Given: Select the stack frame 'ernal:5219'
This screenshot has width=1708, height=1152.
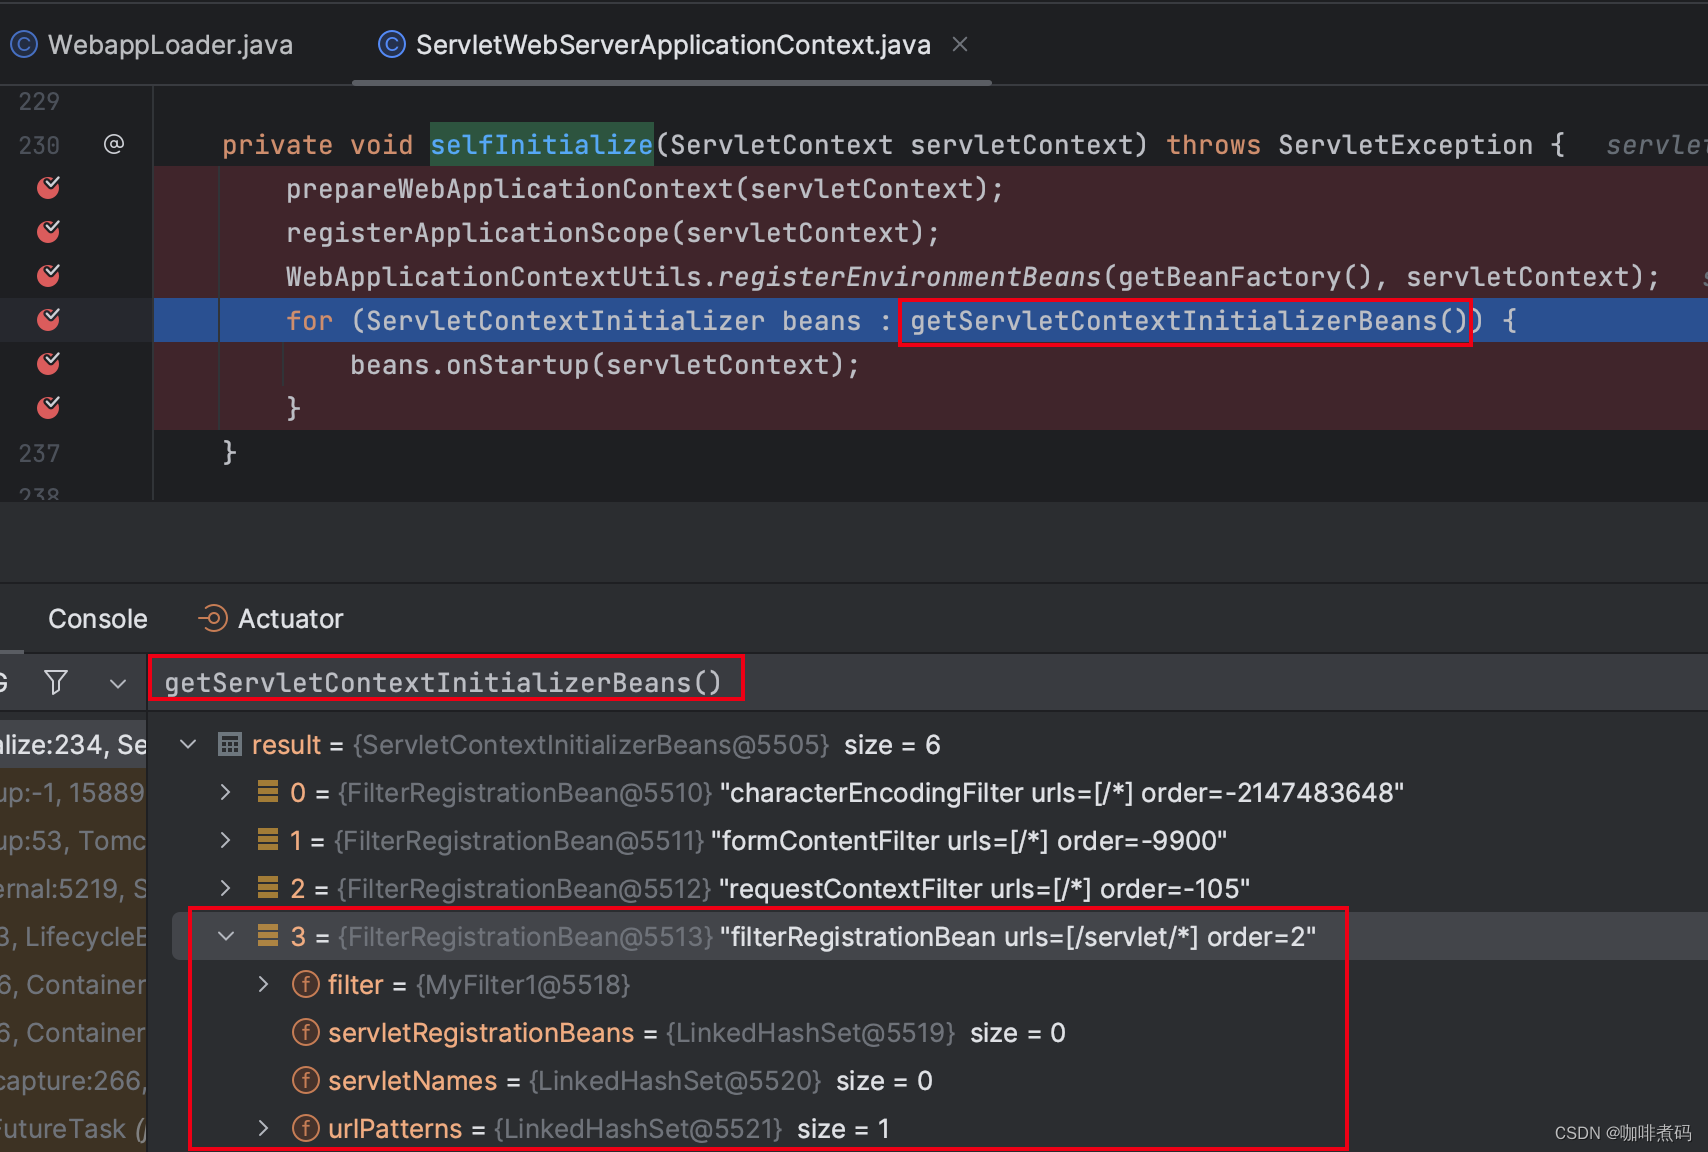Looking at the screenshot, I should (x=73, y=888).
